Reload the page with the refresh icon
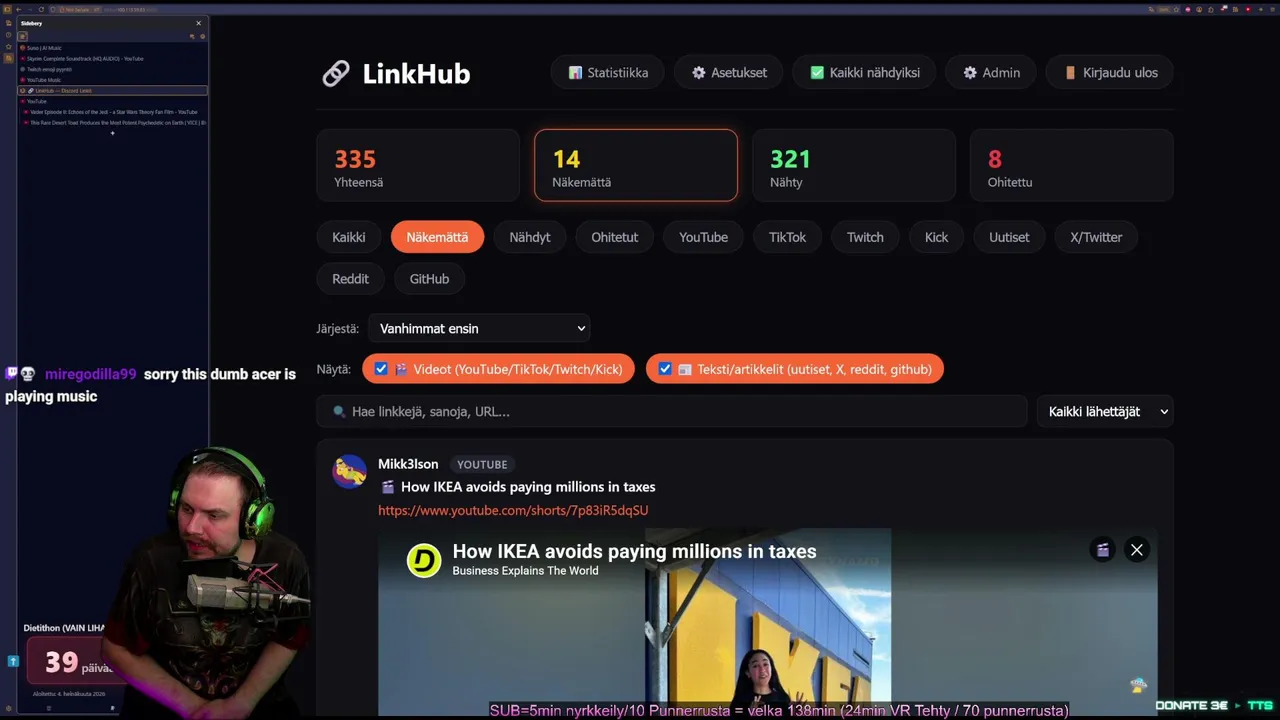Screen dimensions: 1280x720 tap(41, 9)
